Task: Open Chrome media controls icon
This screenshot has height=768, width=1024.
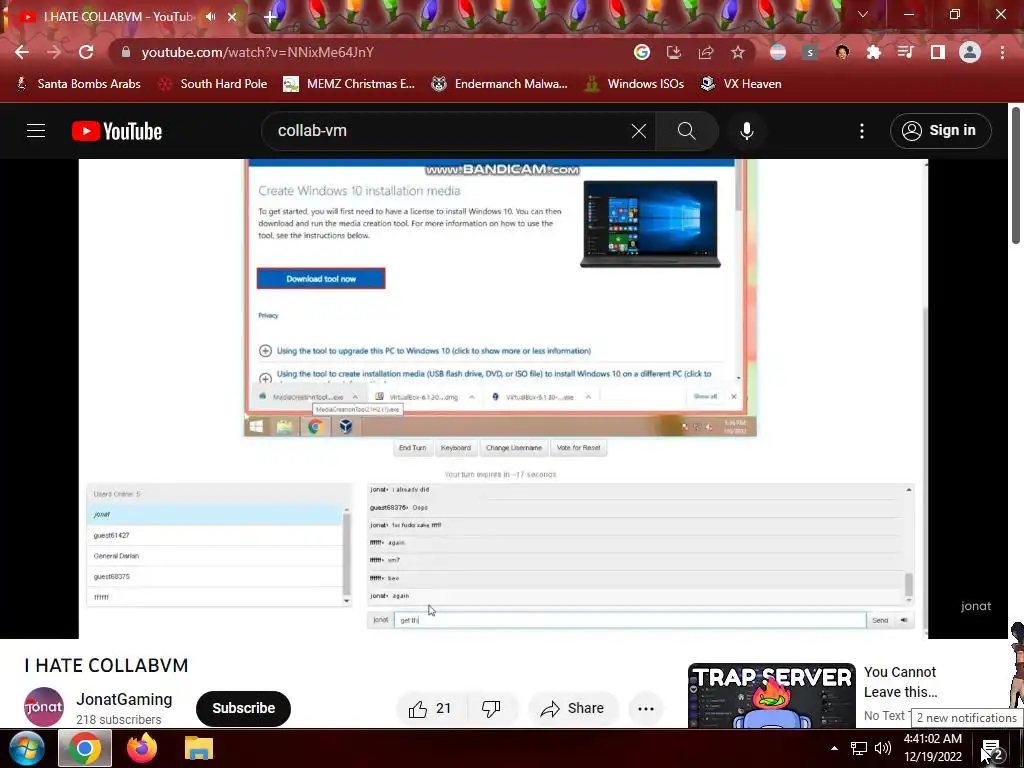Action: coord(906,52)
